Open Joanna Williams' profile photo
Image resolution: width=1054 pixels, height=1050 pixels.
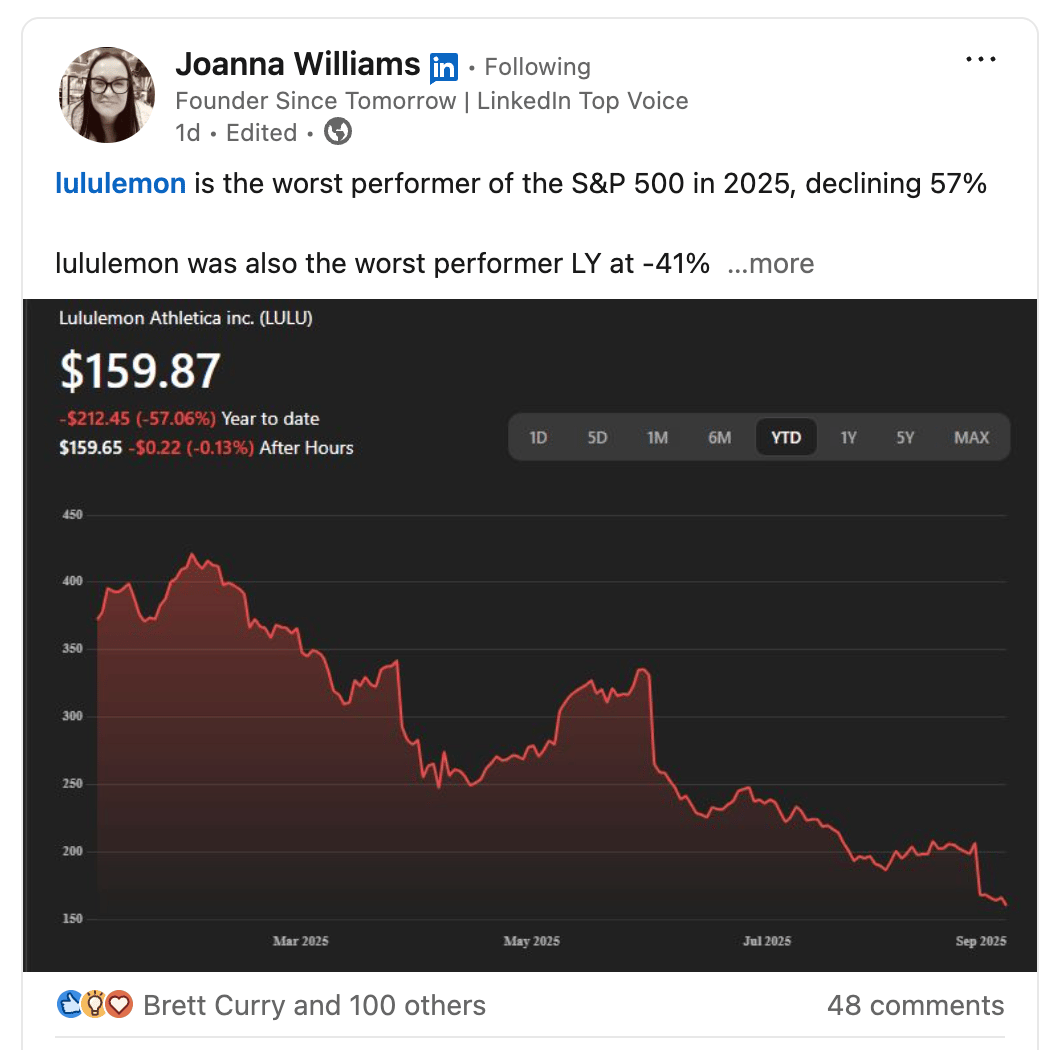click(108, 95)
